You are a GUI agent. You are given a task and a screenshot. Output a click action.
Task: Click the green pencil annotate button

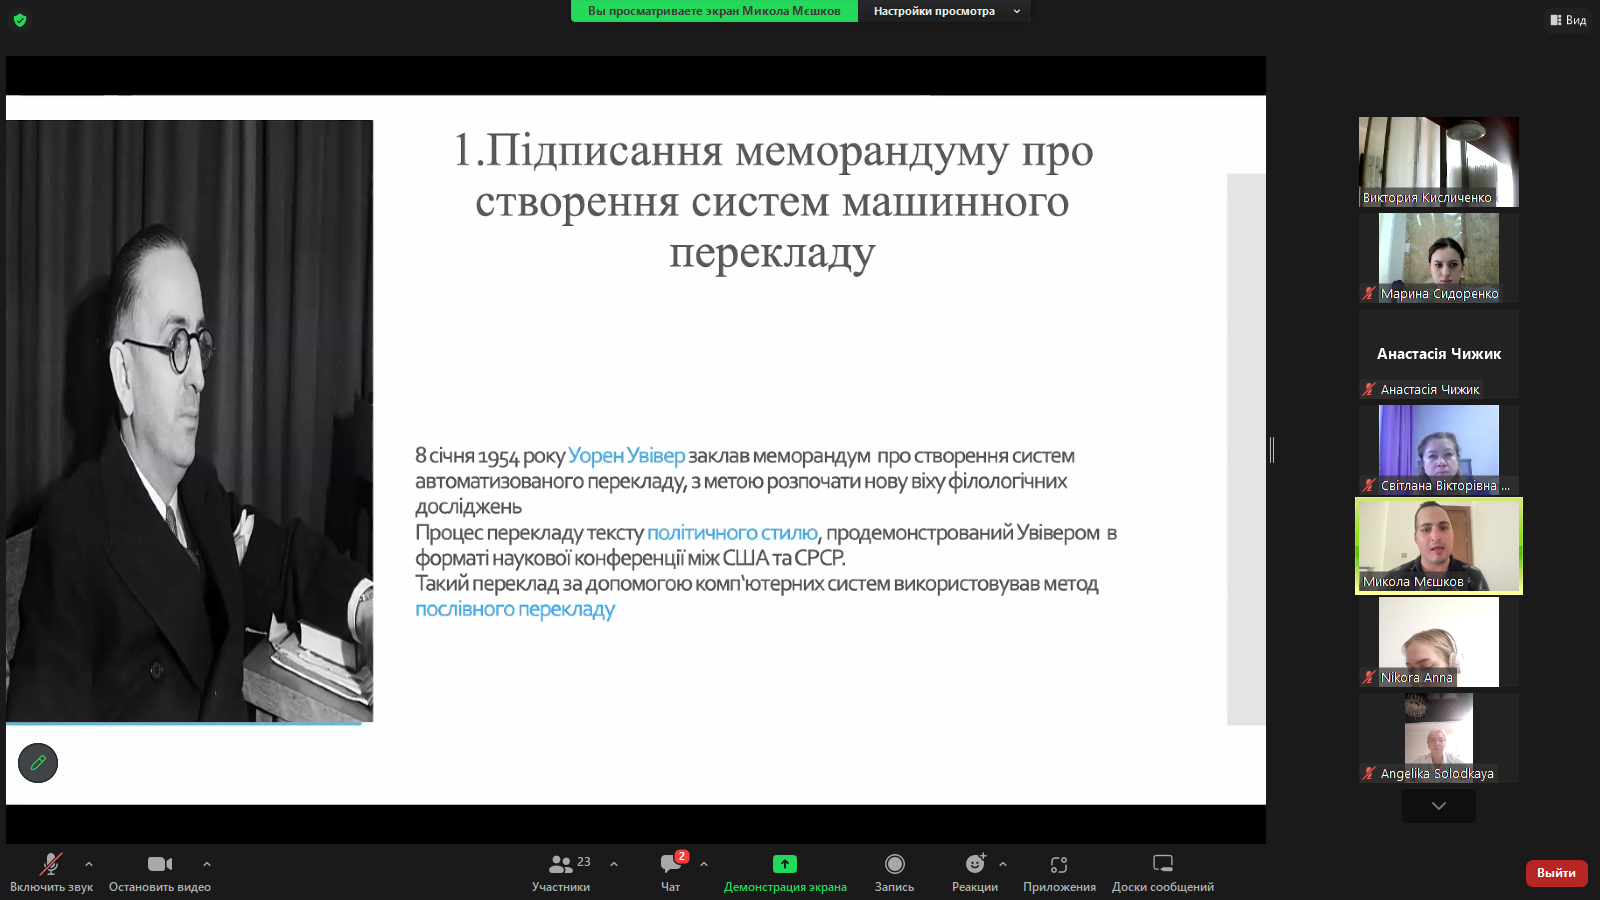tap(38, 763)
